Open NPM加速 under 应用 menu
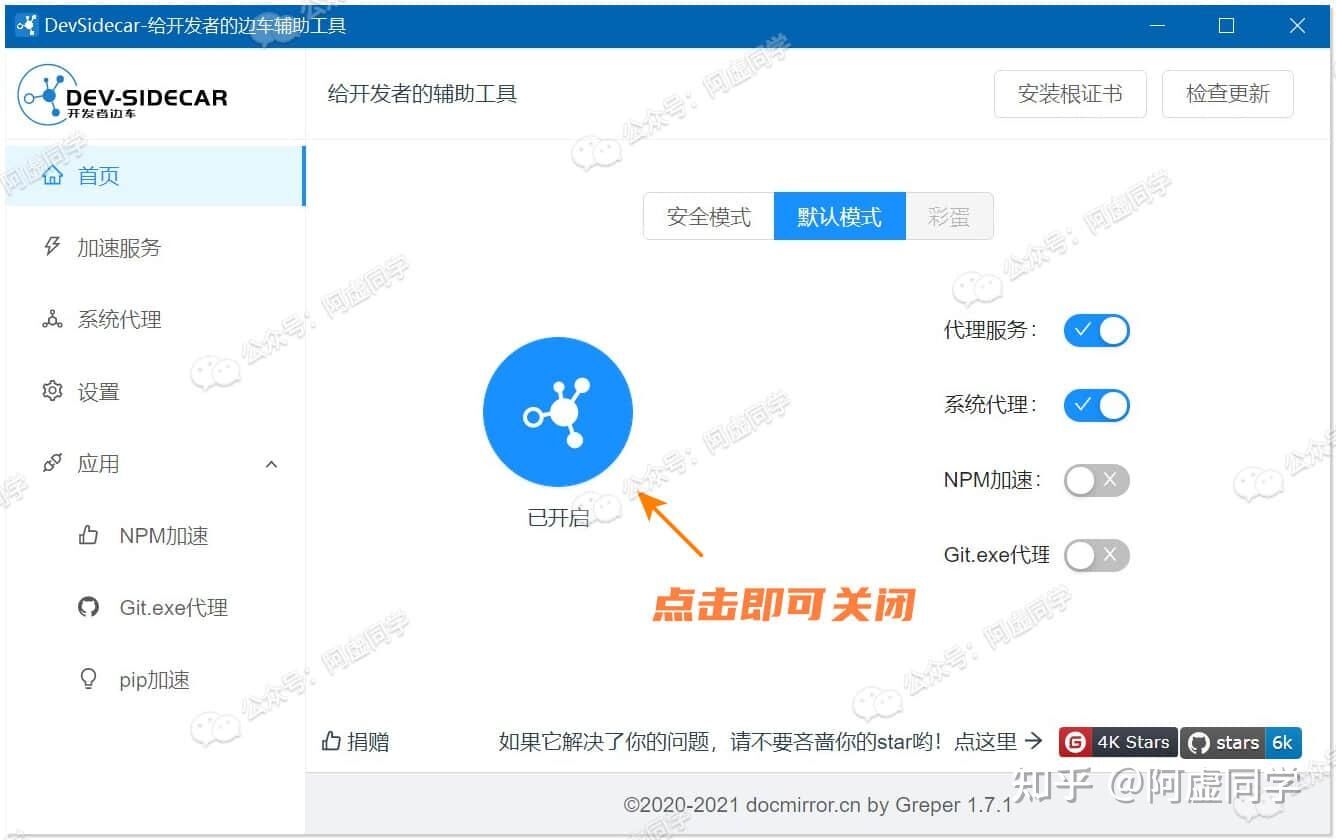The width and height of the screenshot is (1336, 840). tap(163, 536)
